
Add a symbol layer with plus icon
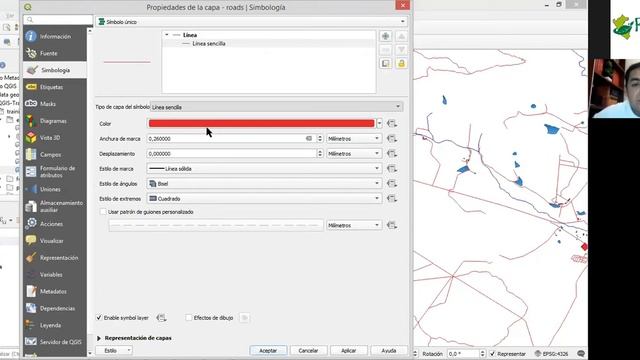(x=385, y=36)
